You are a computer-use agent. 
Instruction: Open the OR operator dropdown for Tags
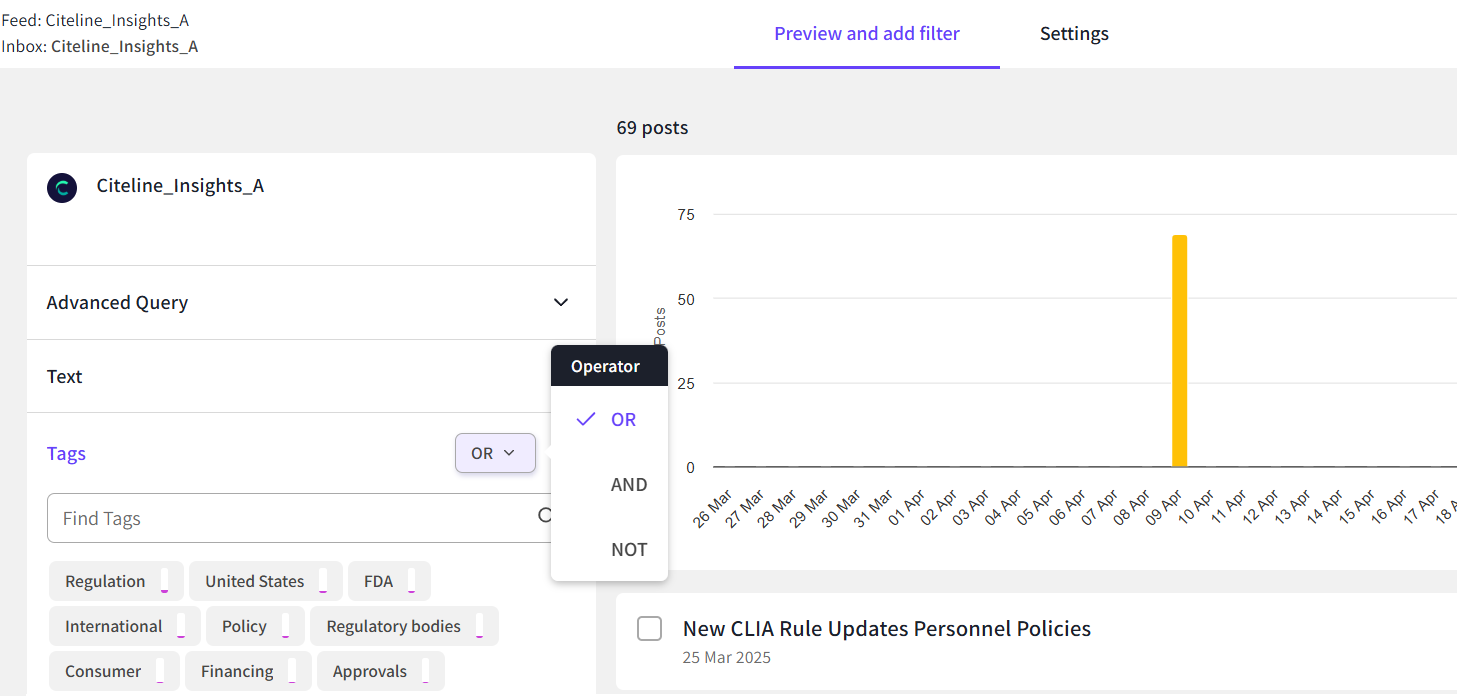(x=495, y=454)
